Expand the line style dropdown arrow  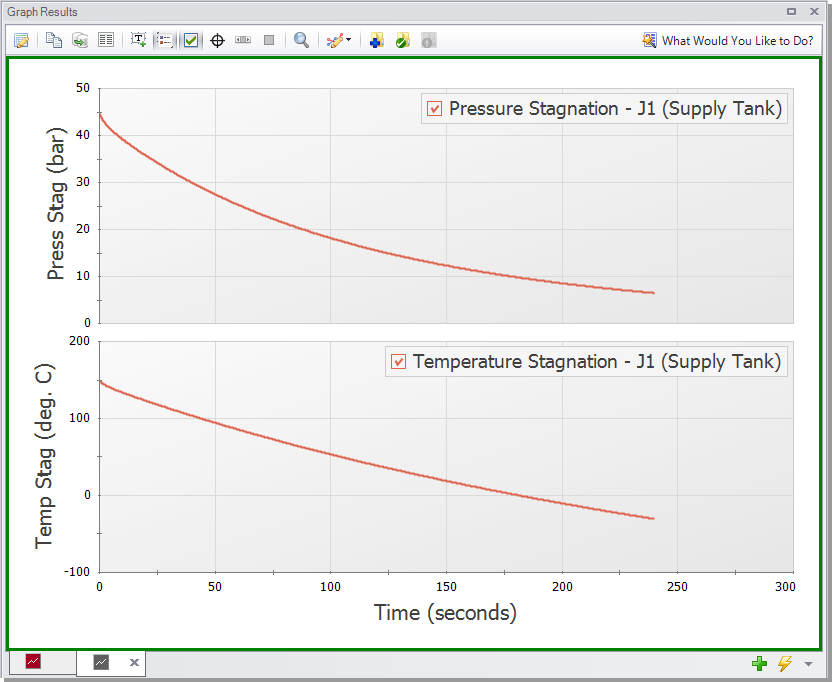(349, 41)
